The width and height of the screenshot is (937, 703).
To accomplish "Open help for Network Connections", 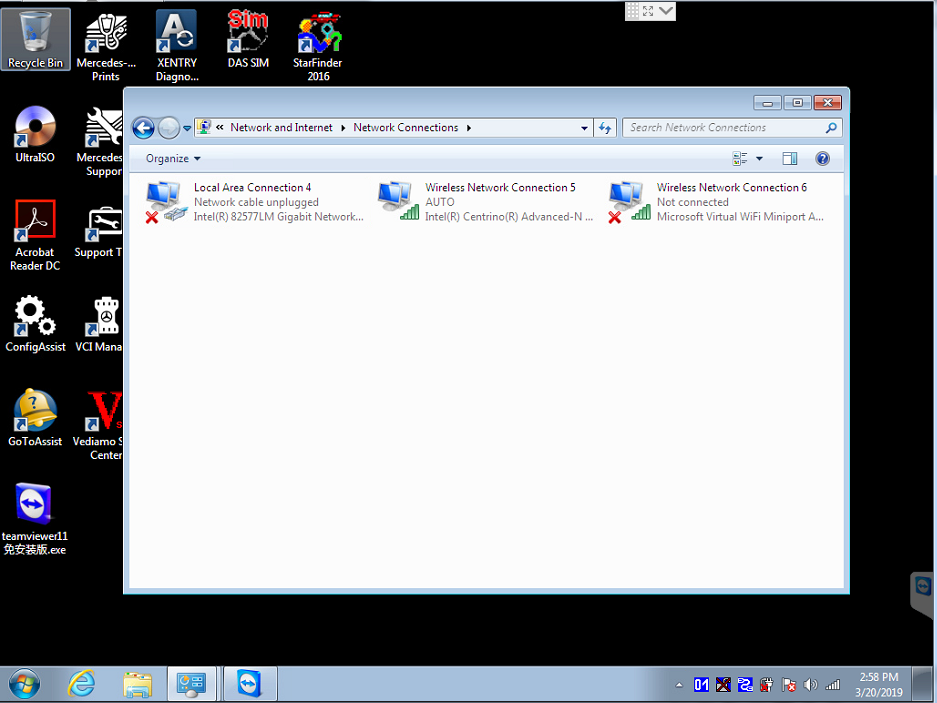I will 823,158.
